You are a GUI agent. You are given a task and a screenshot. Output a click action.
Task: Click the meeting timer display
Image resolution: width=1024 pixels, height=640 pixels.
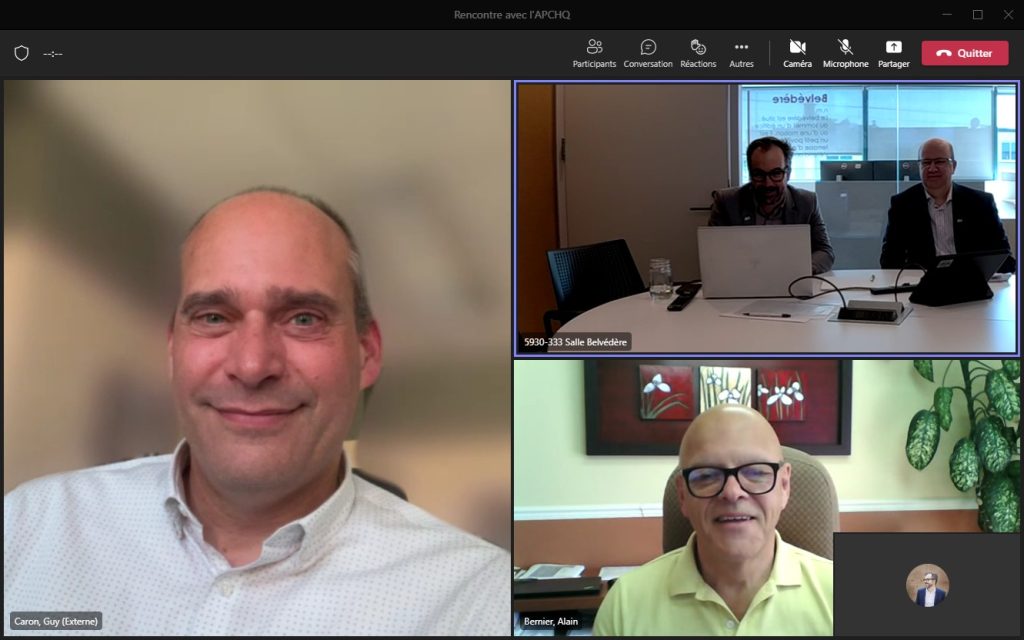(53, 54)
